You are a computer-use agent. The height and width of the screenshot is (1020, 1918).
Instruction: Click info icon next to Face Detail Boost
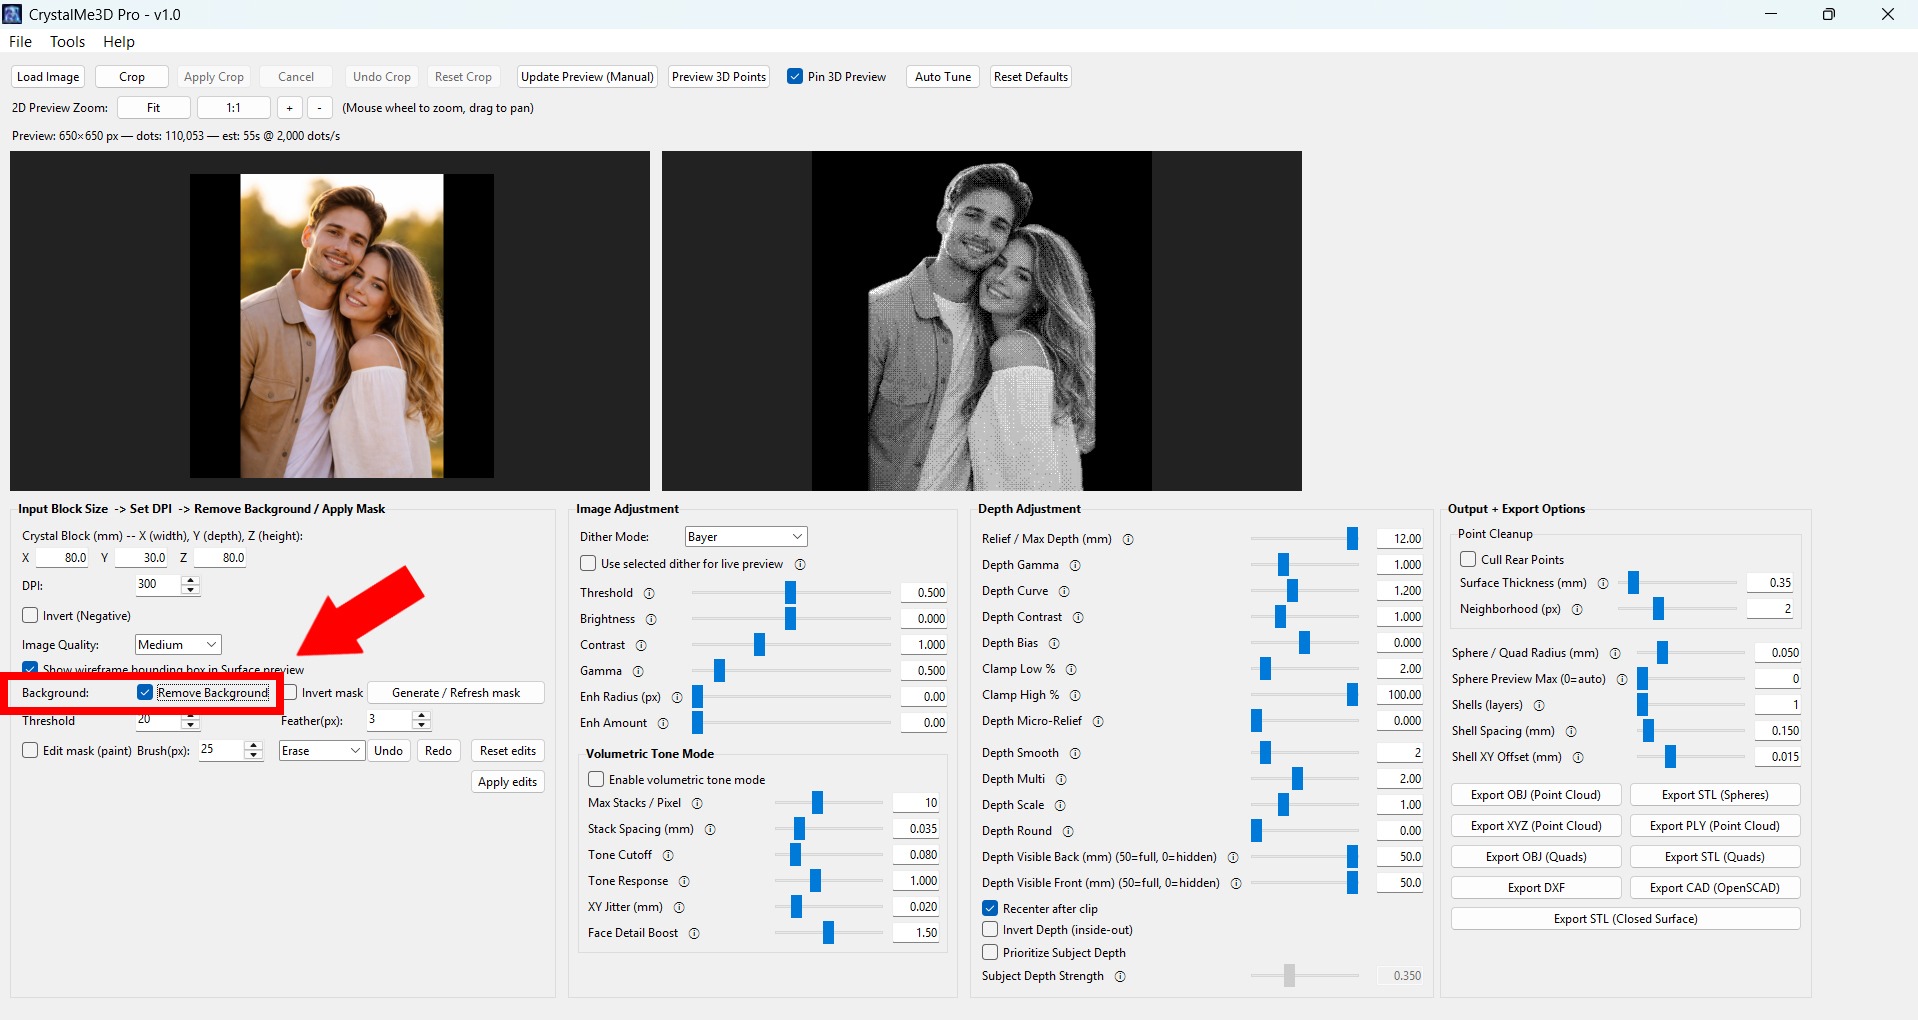[694, 933]
